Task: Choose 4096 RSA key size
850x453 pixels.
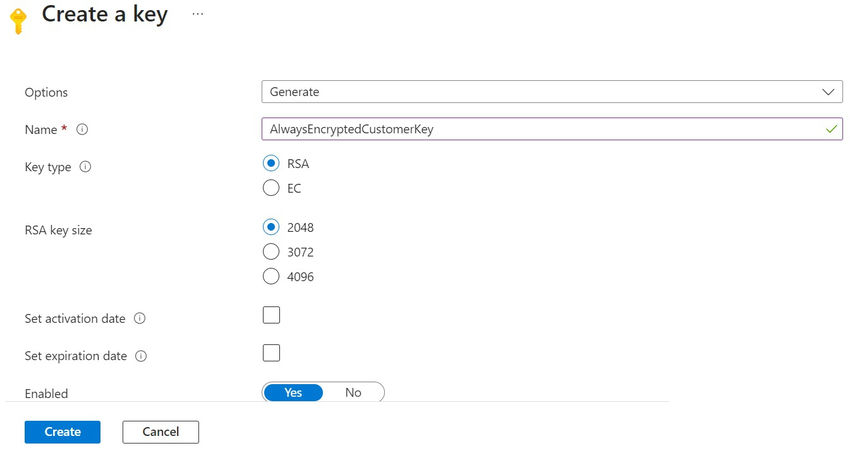Action: 271,276
